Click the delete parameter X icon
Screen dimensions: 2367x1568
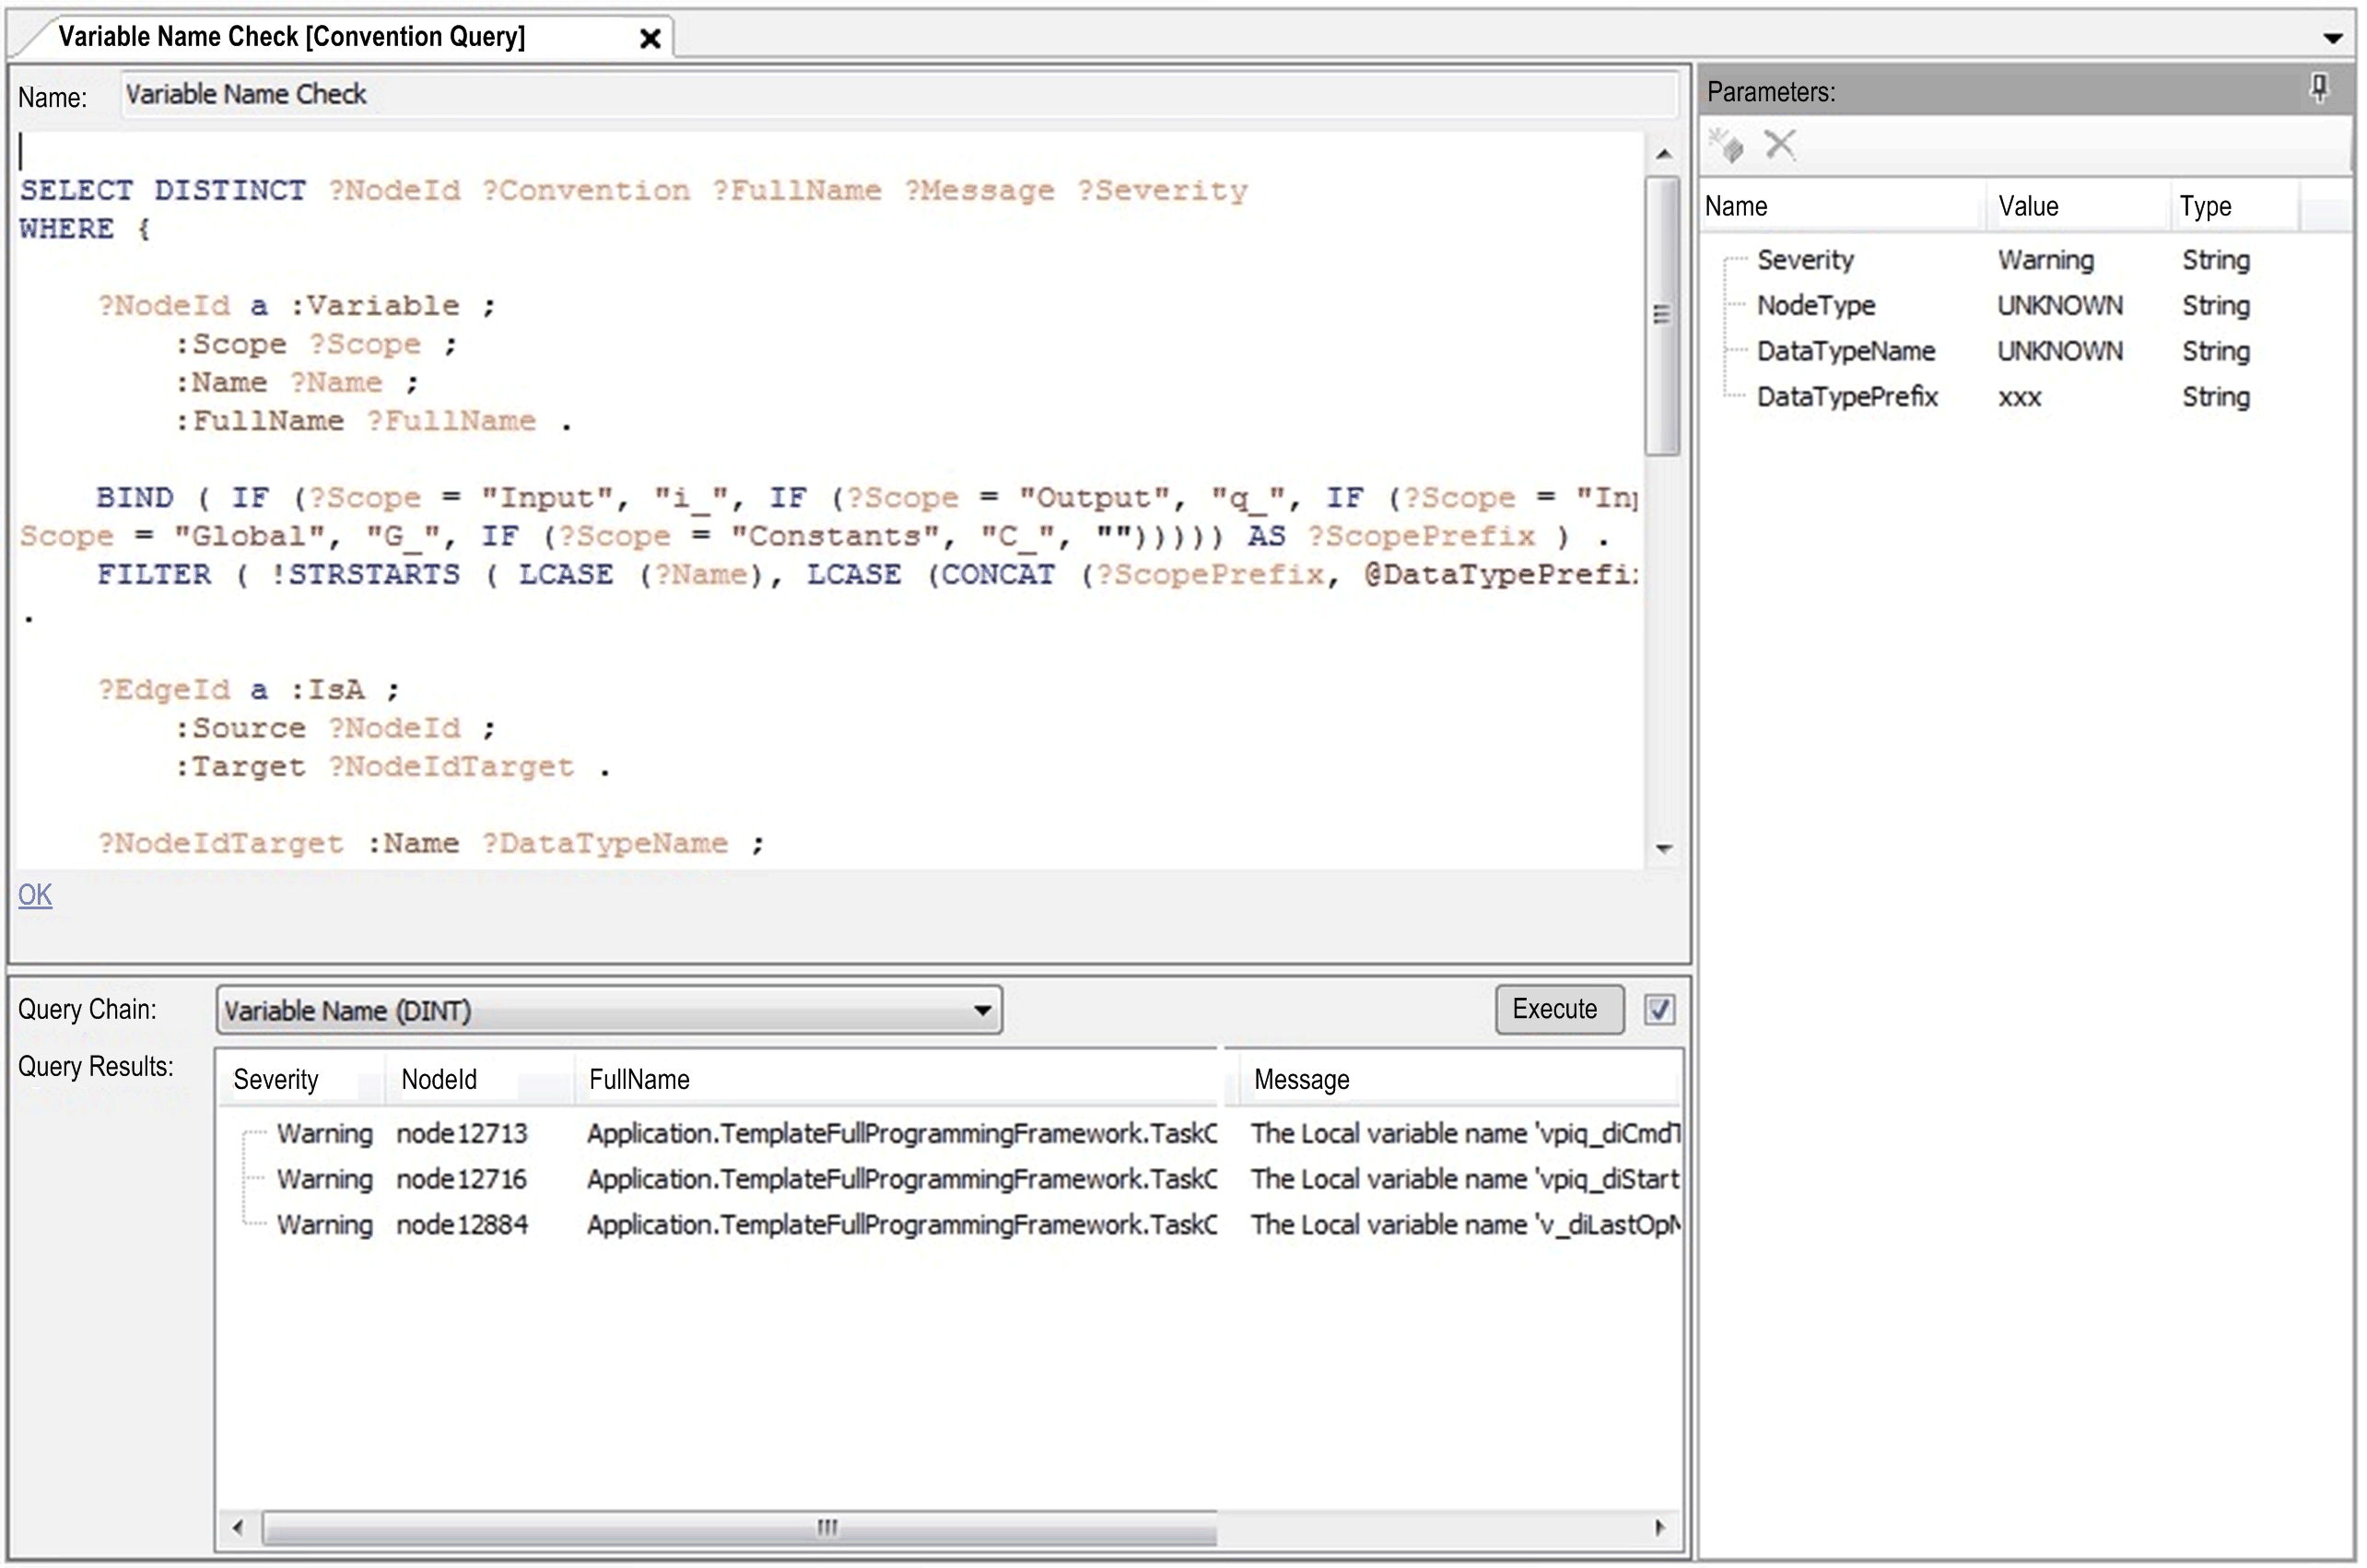click(1780, 145)
